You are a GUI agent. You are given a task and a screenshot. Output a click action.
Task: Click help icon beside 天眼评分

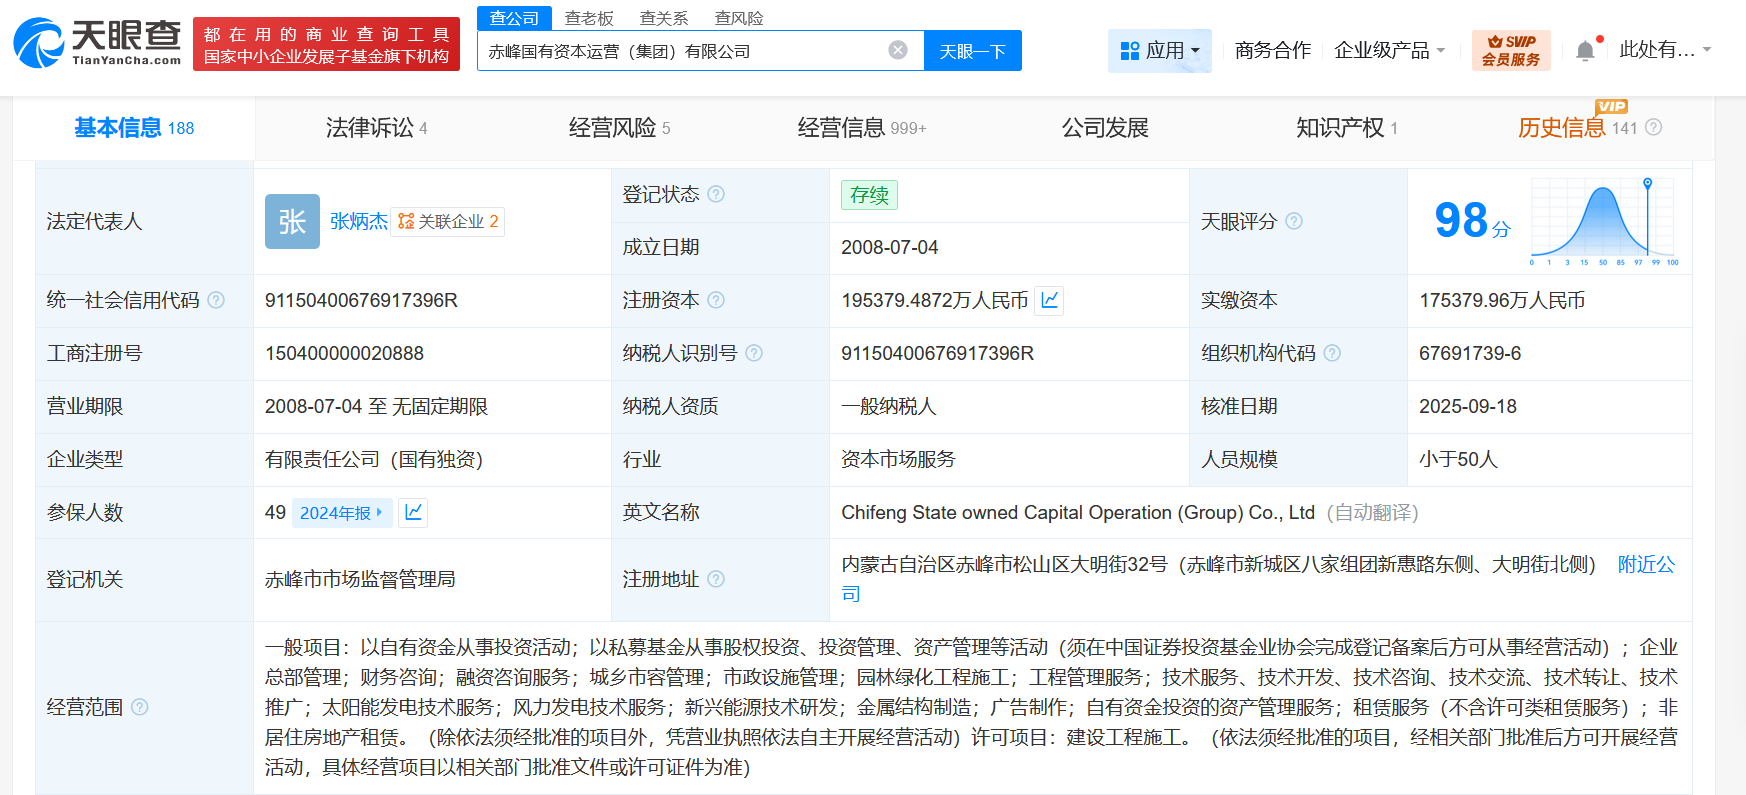pyautogui.click(x=1294, y=221)
